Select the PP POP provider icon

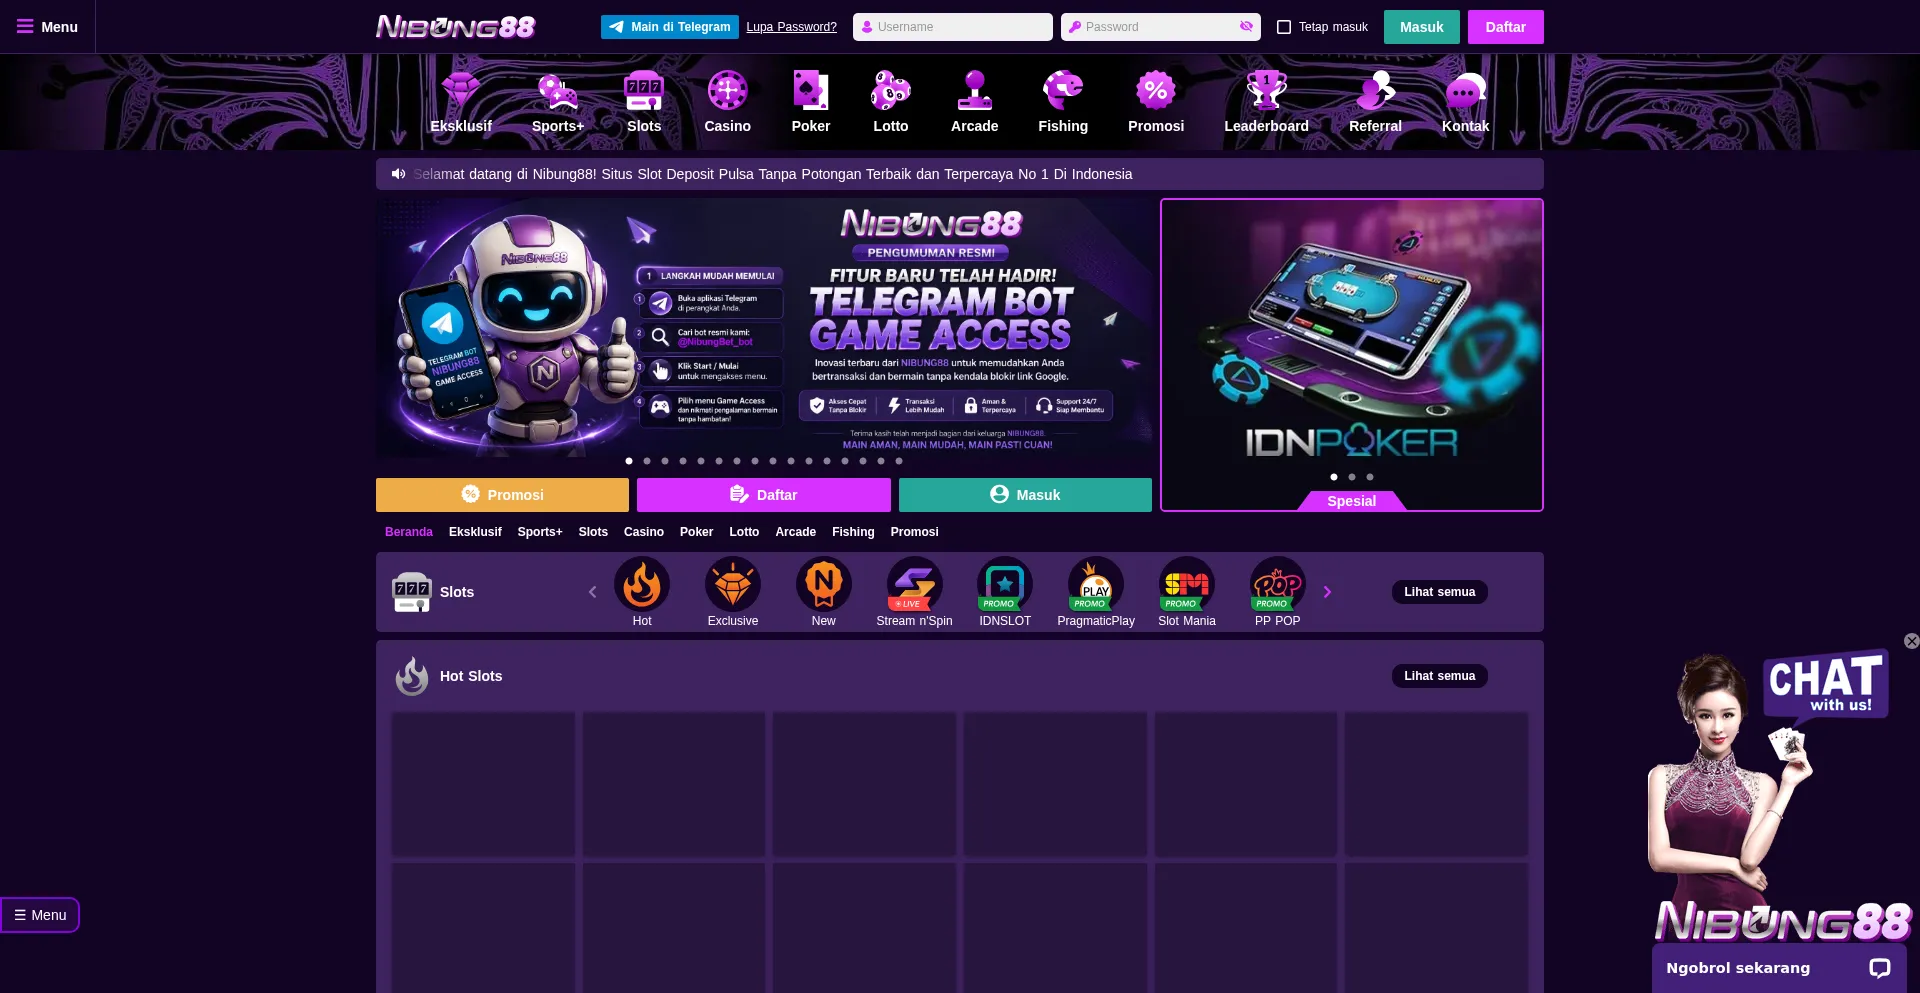tap(1278, 592)
